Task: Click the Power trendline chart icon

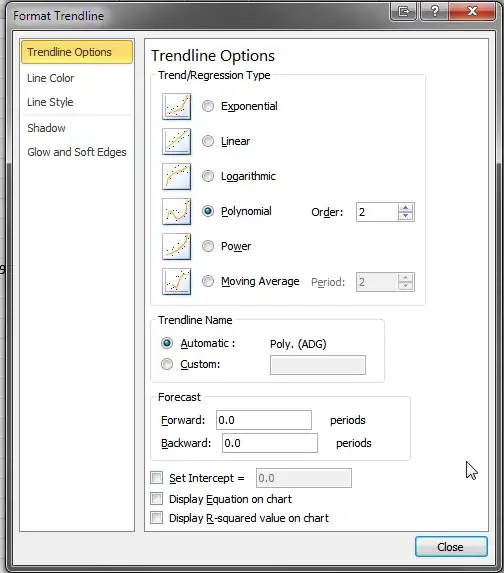Action: point(177,247)
